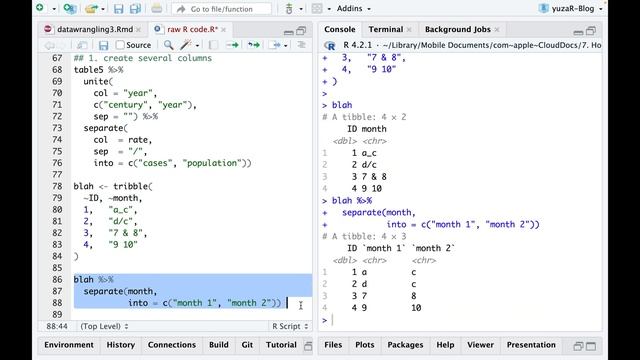Click the 'table5 %>%' code line

click(98, 70)
